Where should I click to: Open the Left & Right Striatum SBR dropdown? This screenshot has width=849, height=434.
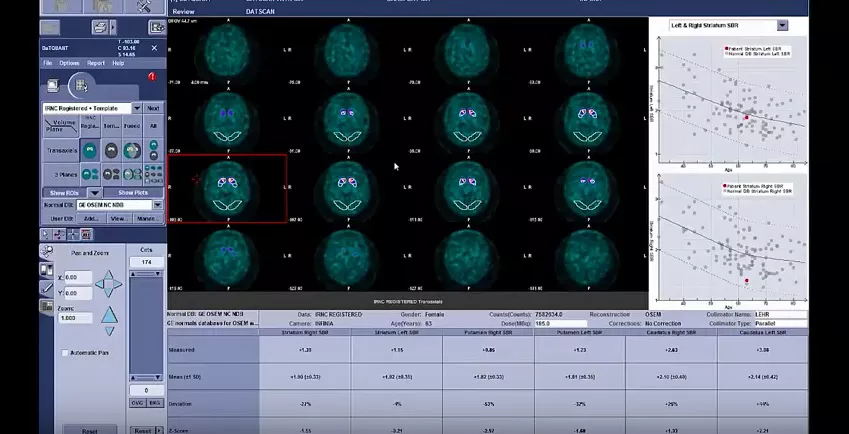(782, 25)
